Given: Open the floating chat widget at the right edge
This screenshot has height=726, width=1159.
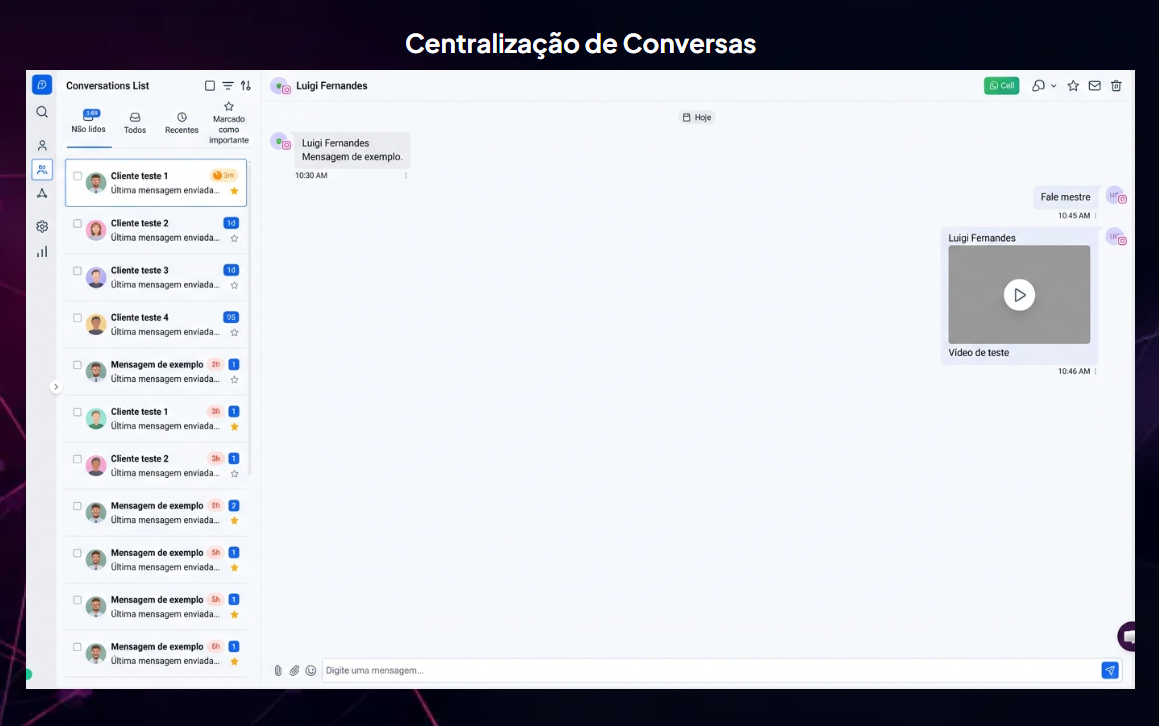Looking at the screenshot, I should click(x=1126, y=636).
